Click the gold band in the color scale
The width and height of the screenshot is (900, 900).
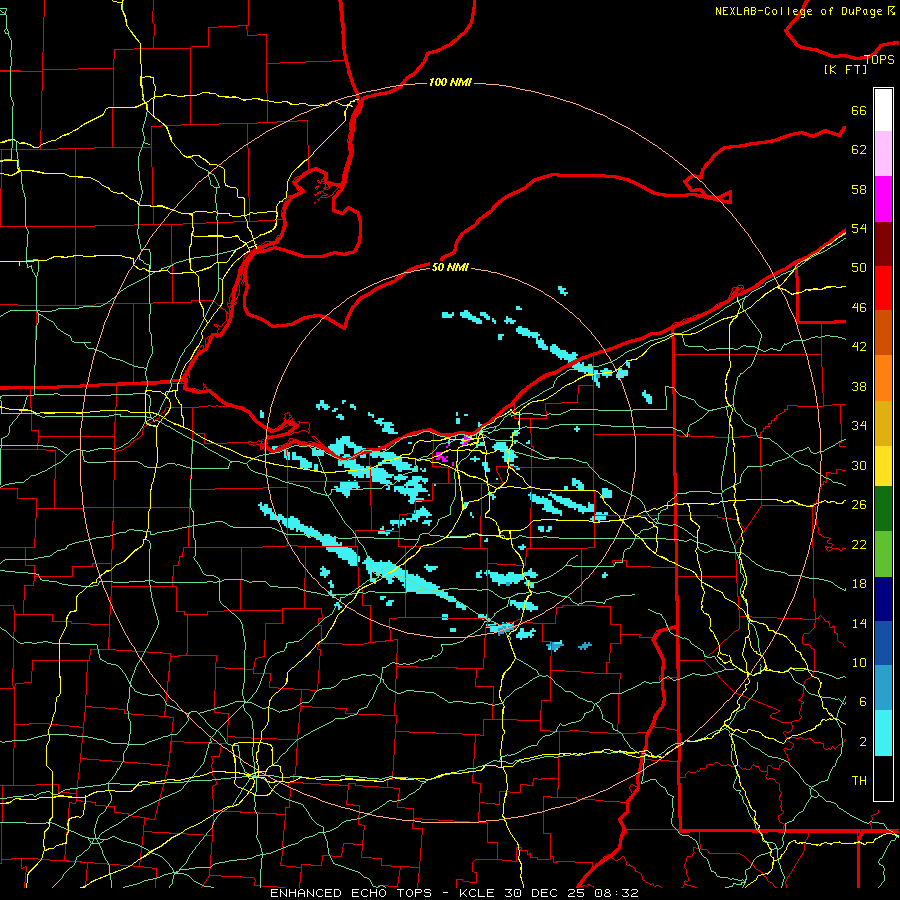pos(883,423)
